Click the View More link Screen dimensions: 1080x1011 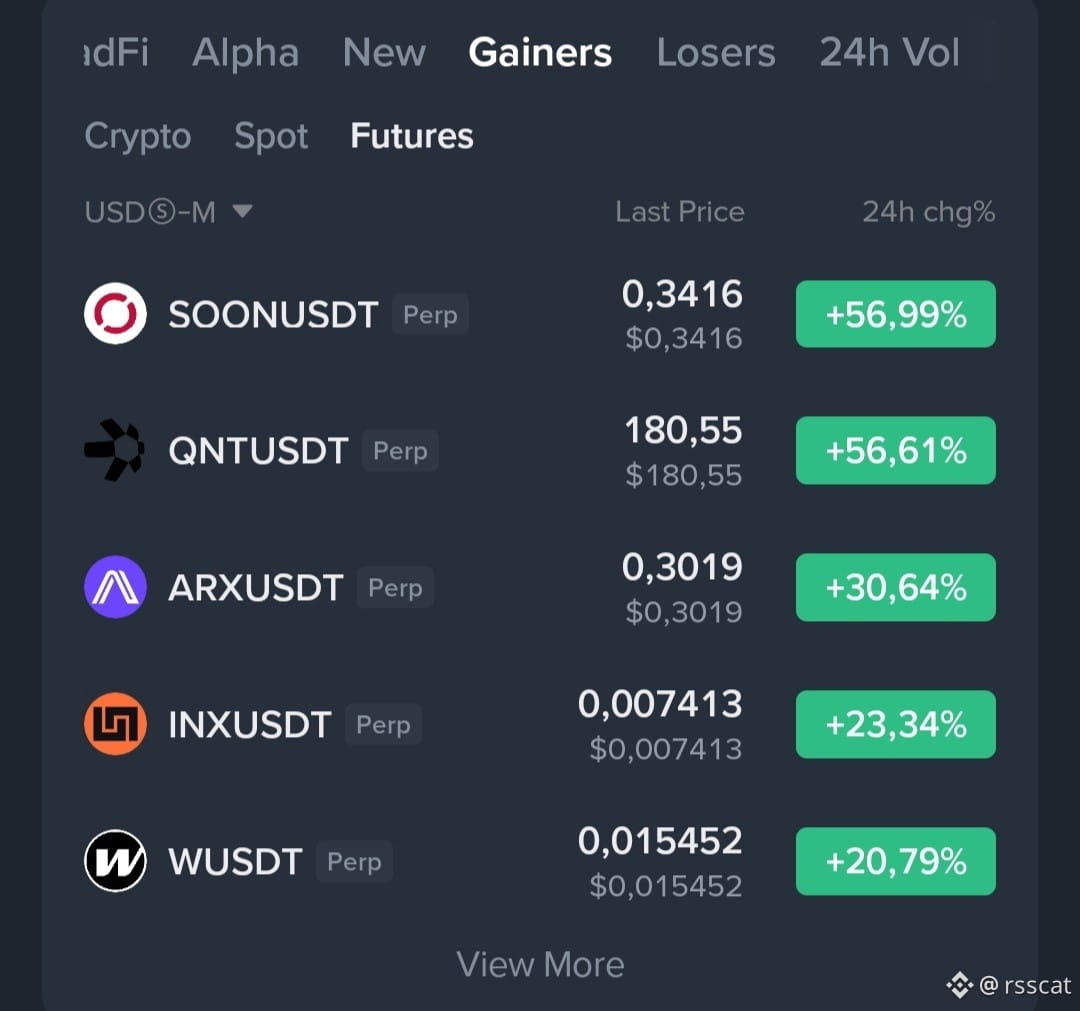(x=540, y=964)
